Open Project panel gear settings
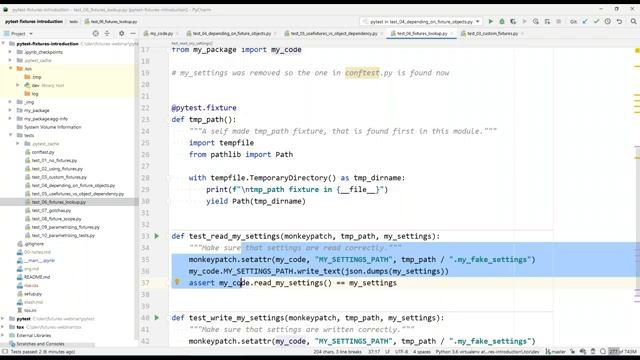 point(121,33)
